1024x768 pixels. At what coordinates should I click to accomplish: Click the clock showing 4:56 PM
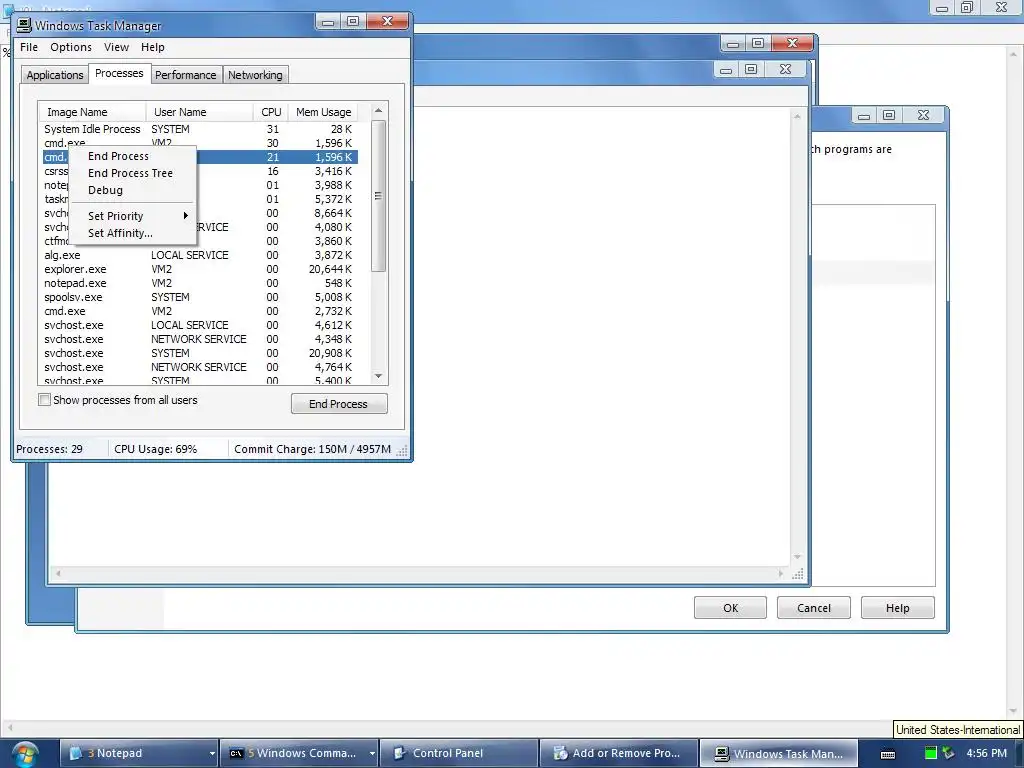(x=987, y=753)
